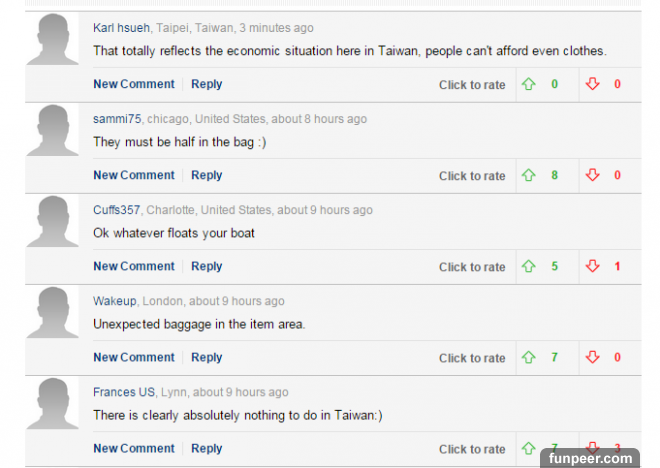
Task: Reply to Wakeup's London comment
Action: (x=207, y=357)
